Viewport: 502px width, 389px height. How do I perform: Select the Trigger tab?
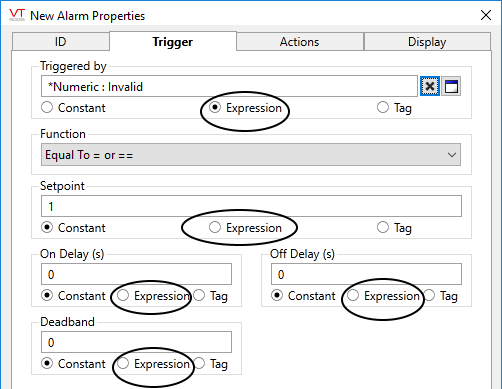(x=173, y=41)
